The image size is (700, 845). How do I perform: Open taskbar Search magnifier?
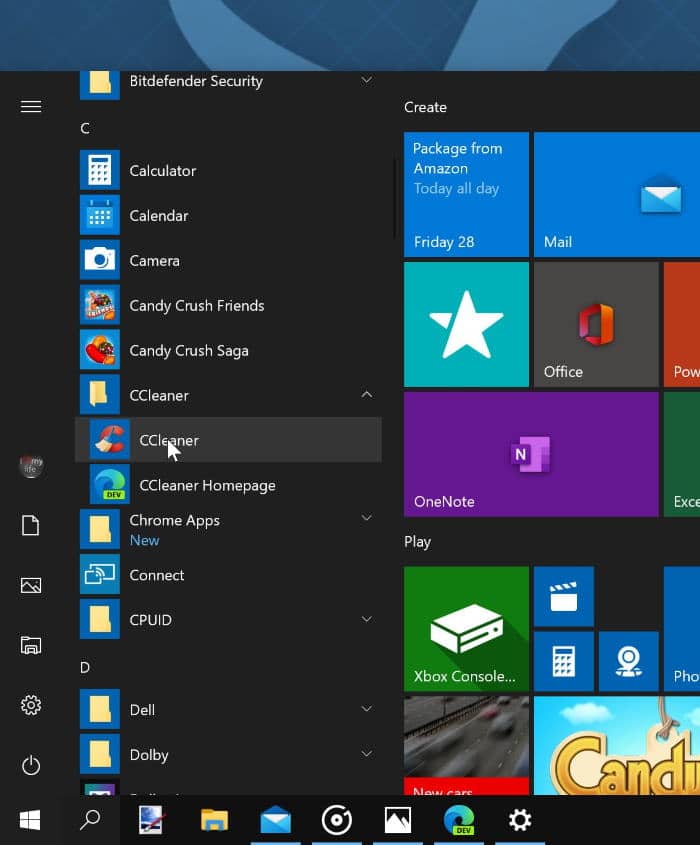coord(90,820)
